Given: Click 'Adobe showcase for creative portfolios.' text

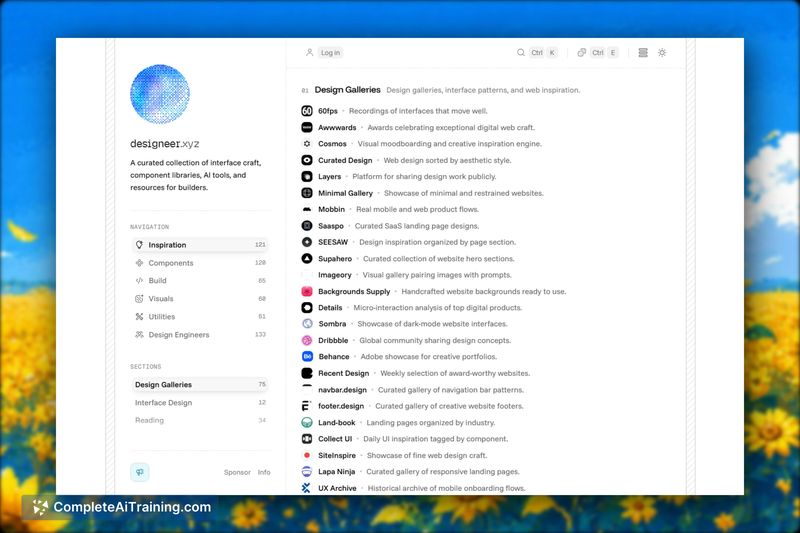Looking at the screenshot, I should point(429,357).
